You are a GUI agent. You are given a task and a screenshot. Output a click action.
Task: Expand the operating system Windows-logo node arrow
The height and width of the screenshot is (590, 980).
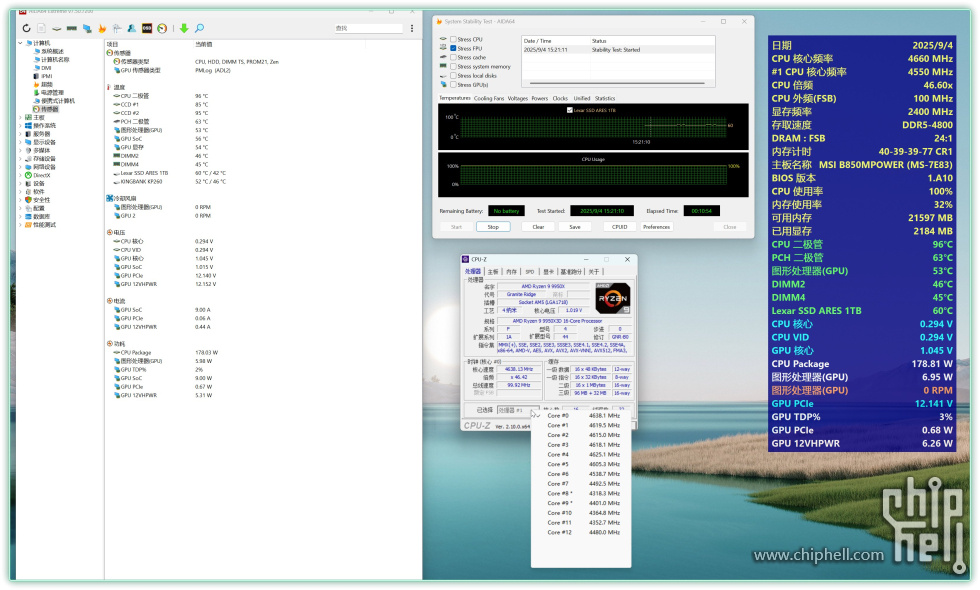(x=20, y=126)
